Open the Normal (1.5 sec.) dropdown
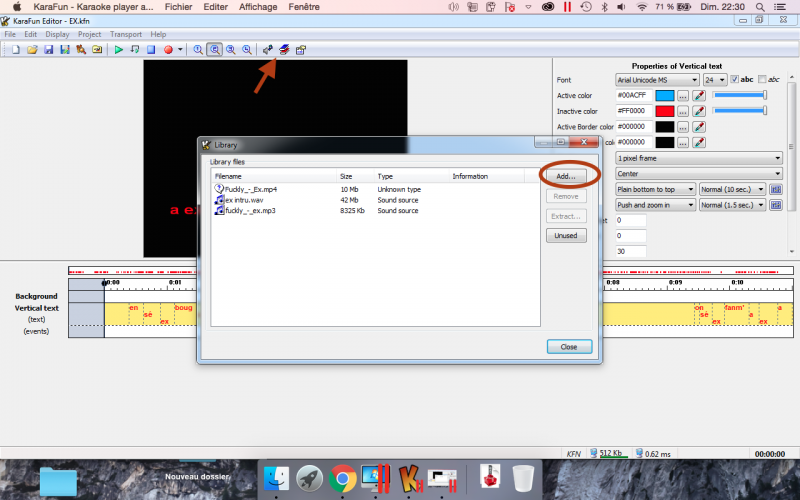 click(x=732, y=205)
